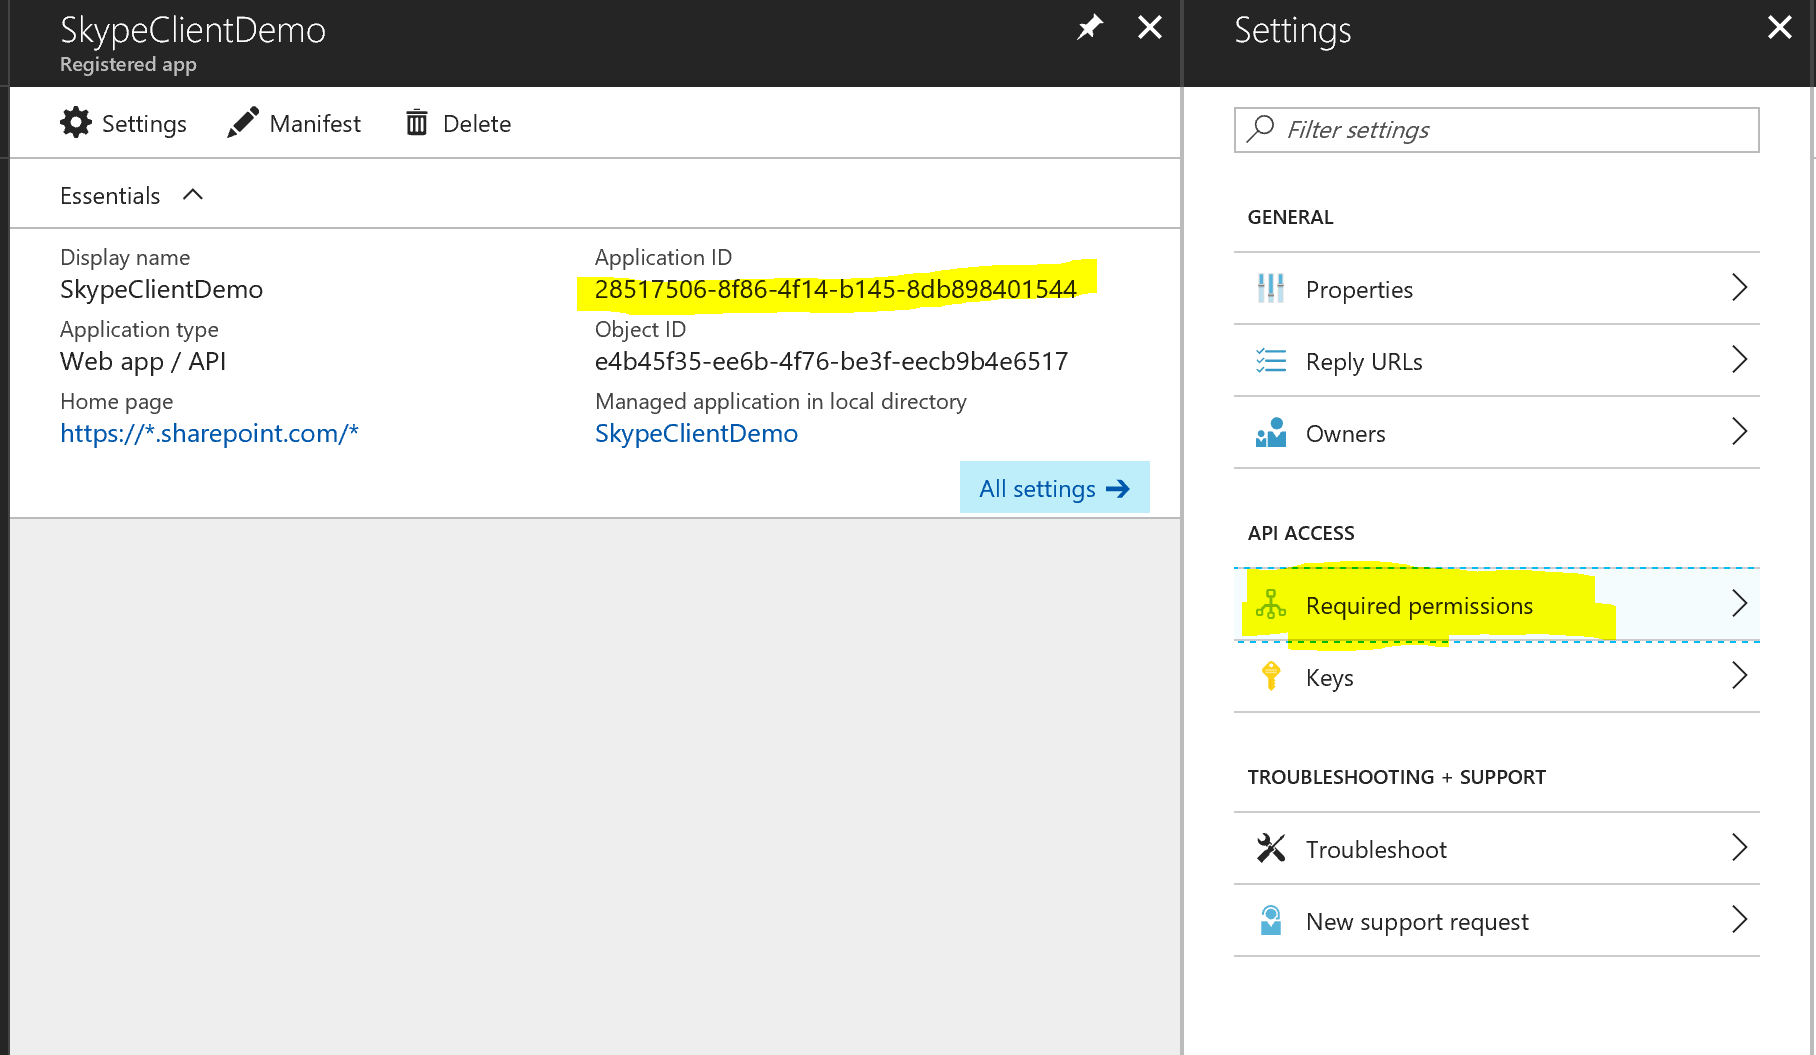Open the Properties settings label
Image resolution: width=1816 pixels, height=1055 pixels.
tap(1359, 290)
